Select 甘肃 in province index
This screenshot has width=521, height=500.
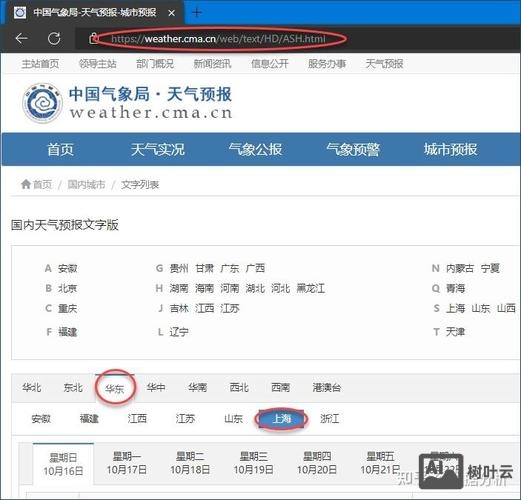coord(204,268)
